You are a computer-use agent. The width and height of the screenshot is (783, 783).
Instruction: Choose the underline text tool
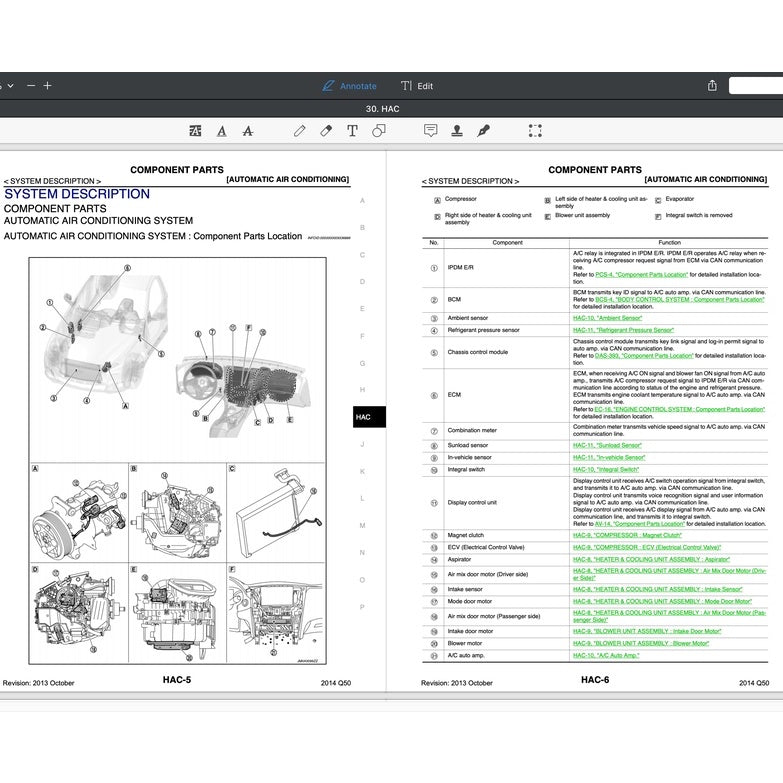tap(221, 131)
